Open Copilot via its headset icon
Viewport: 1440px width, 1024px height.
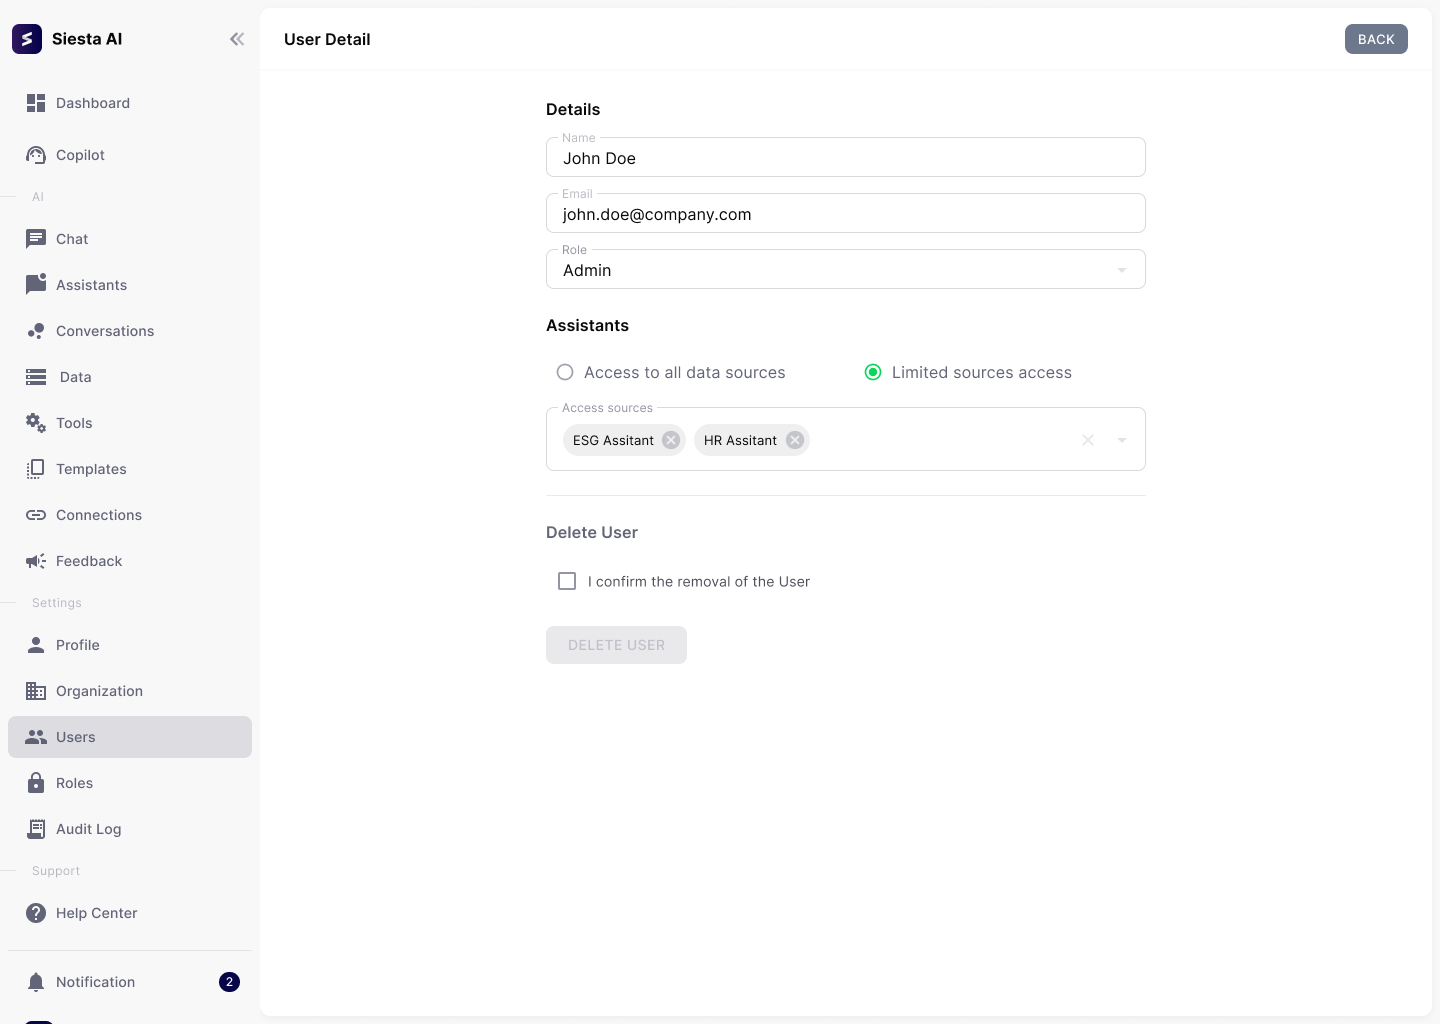point(36,155)
